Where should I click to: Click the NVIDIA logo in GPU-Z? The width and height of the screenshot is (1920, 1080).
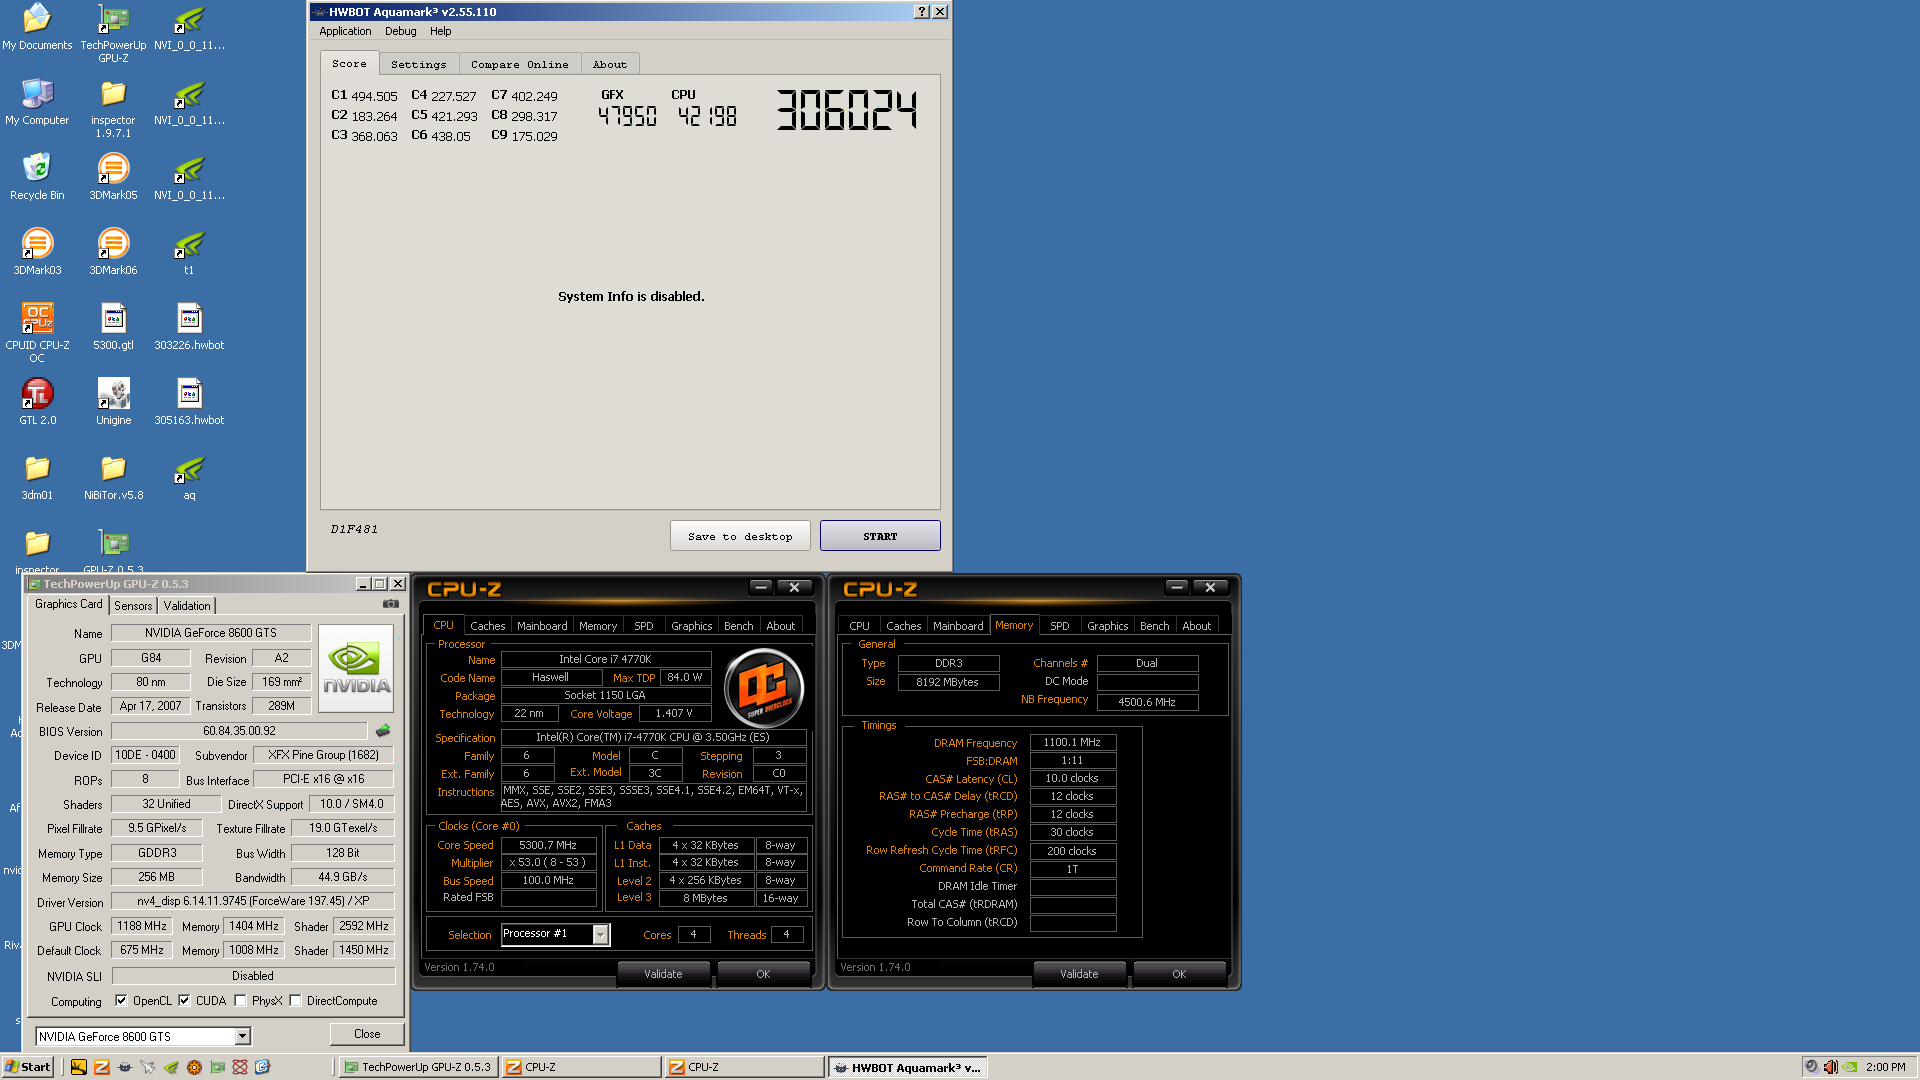(356, 668)
